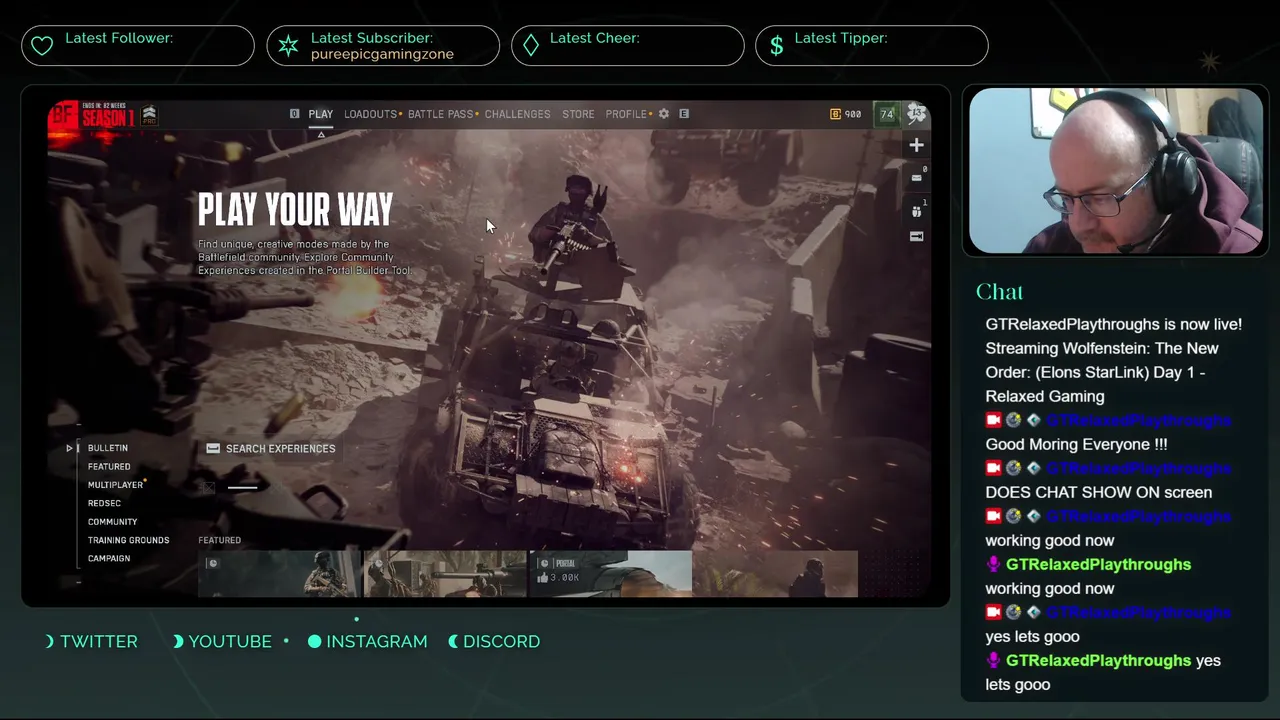Open the notifications icon below the plus
Viewport: 1280px width, 720px height.
pyautogui.click(x=916, y=178)
